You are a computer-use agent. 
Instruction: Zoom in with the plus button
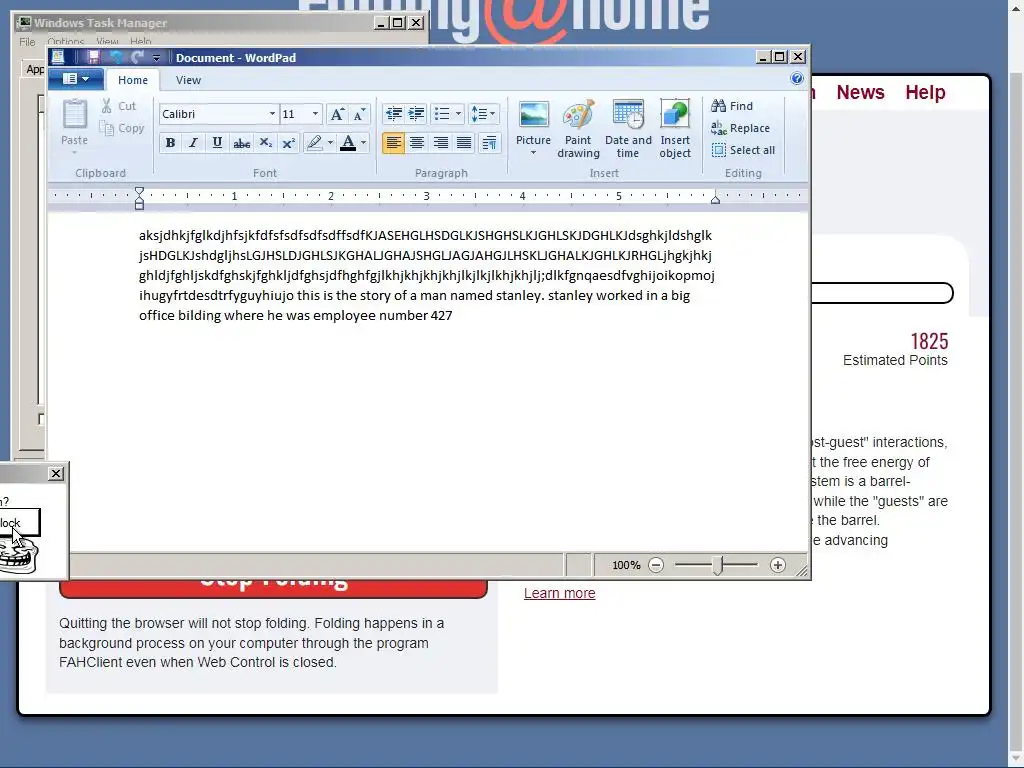click(x=778, y=565)
